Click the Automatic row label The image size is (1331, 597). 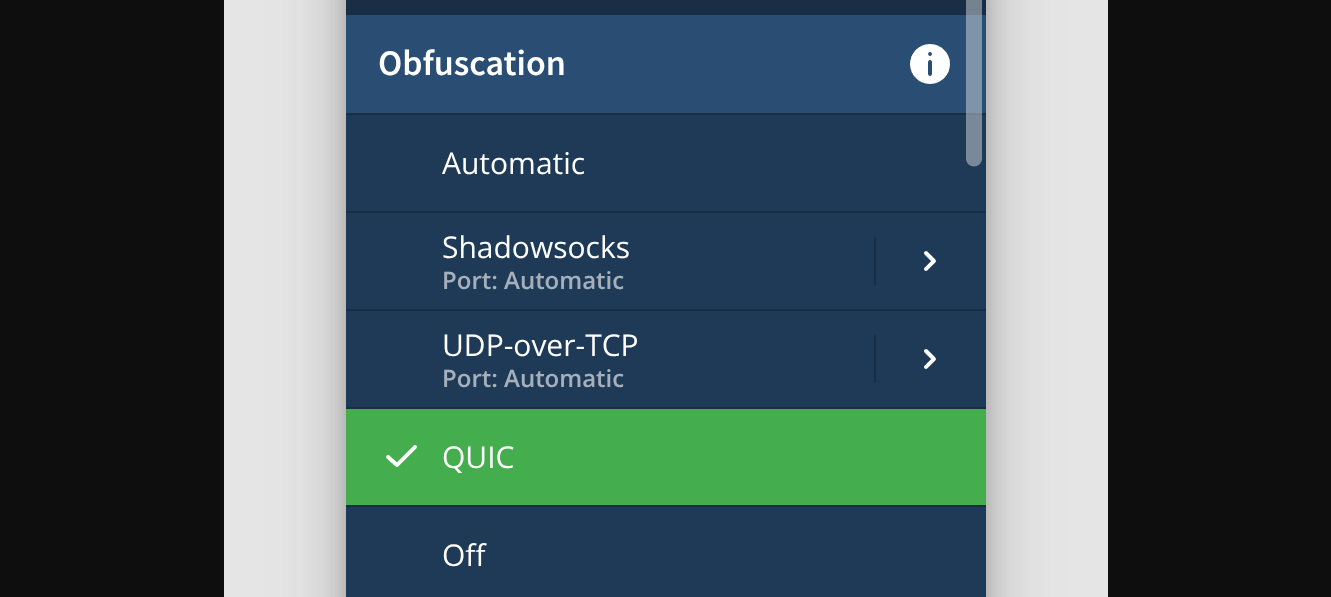point(513,163)
